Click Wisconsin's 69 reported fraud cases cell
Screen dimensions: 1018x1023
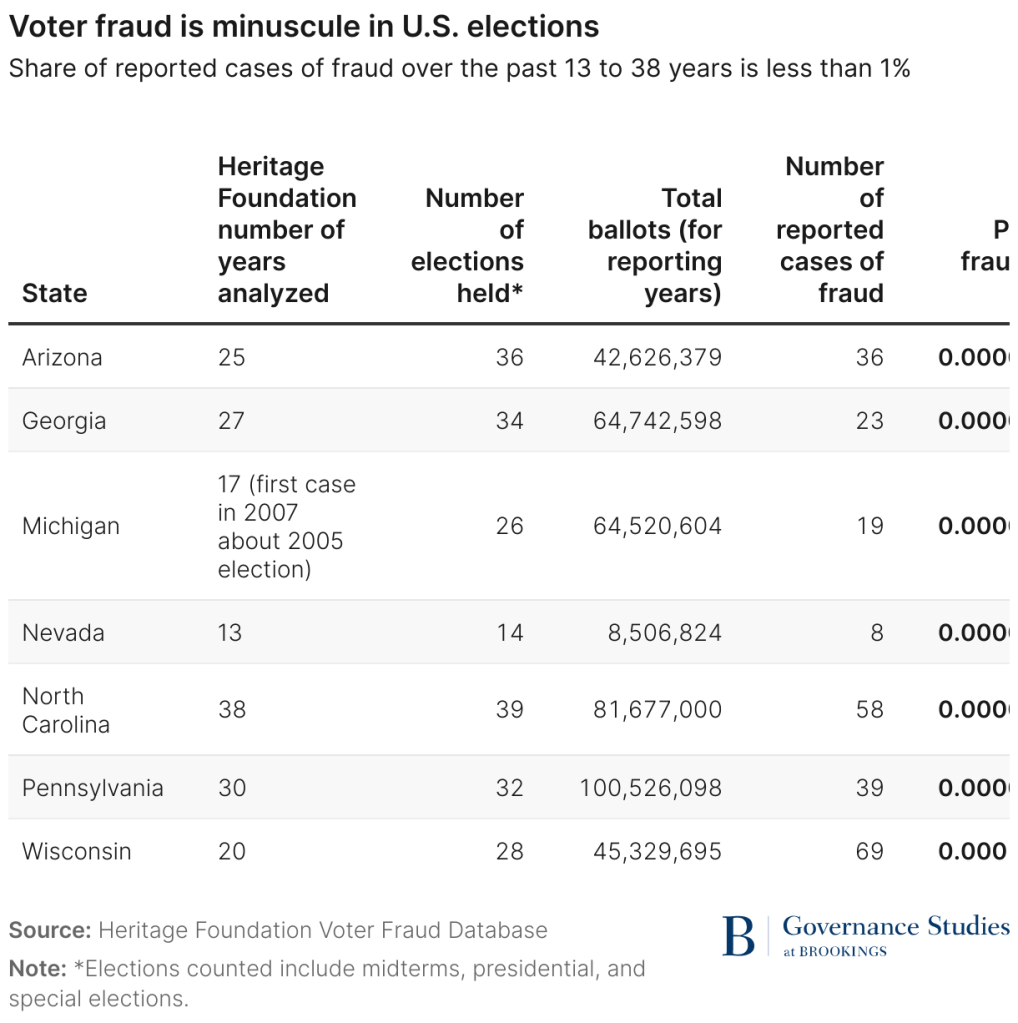tap(869, 851)
